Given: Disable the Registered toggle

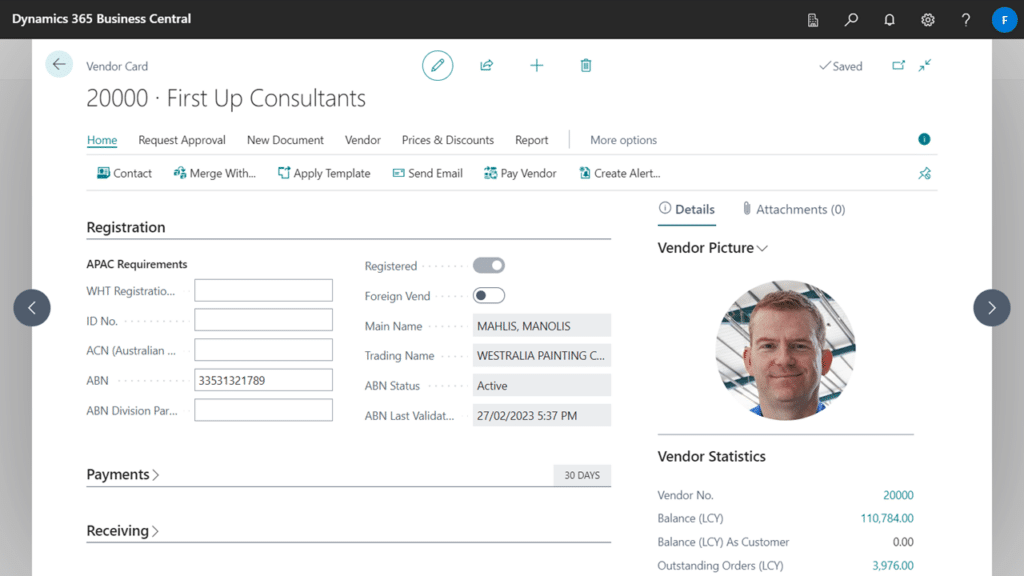Looking at the screenshot, I should tap(489, 265).
